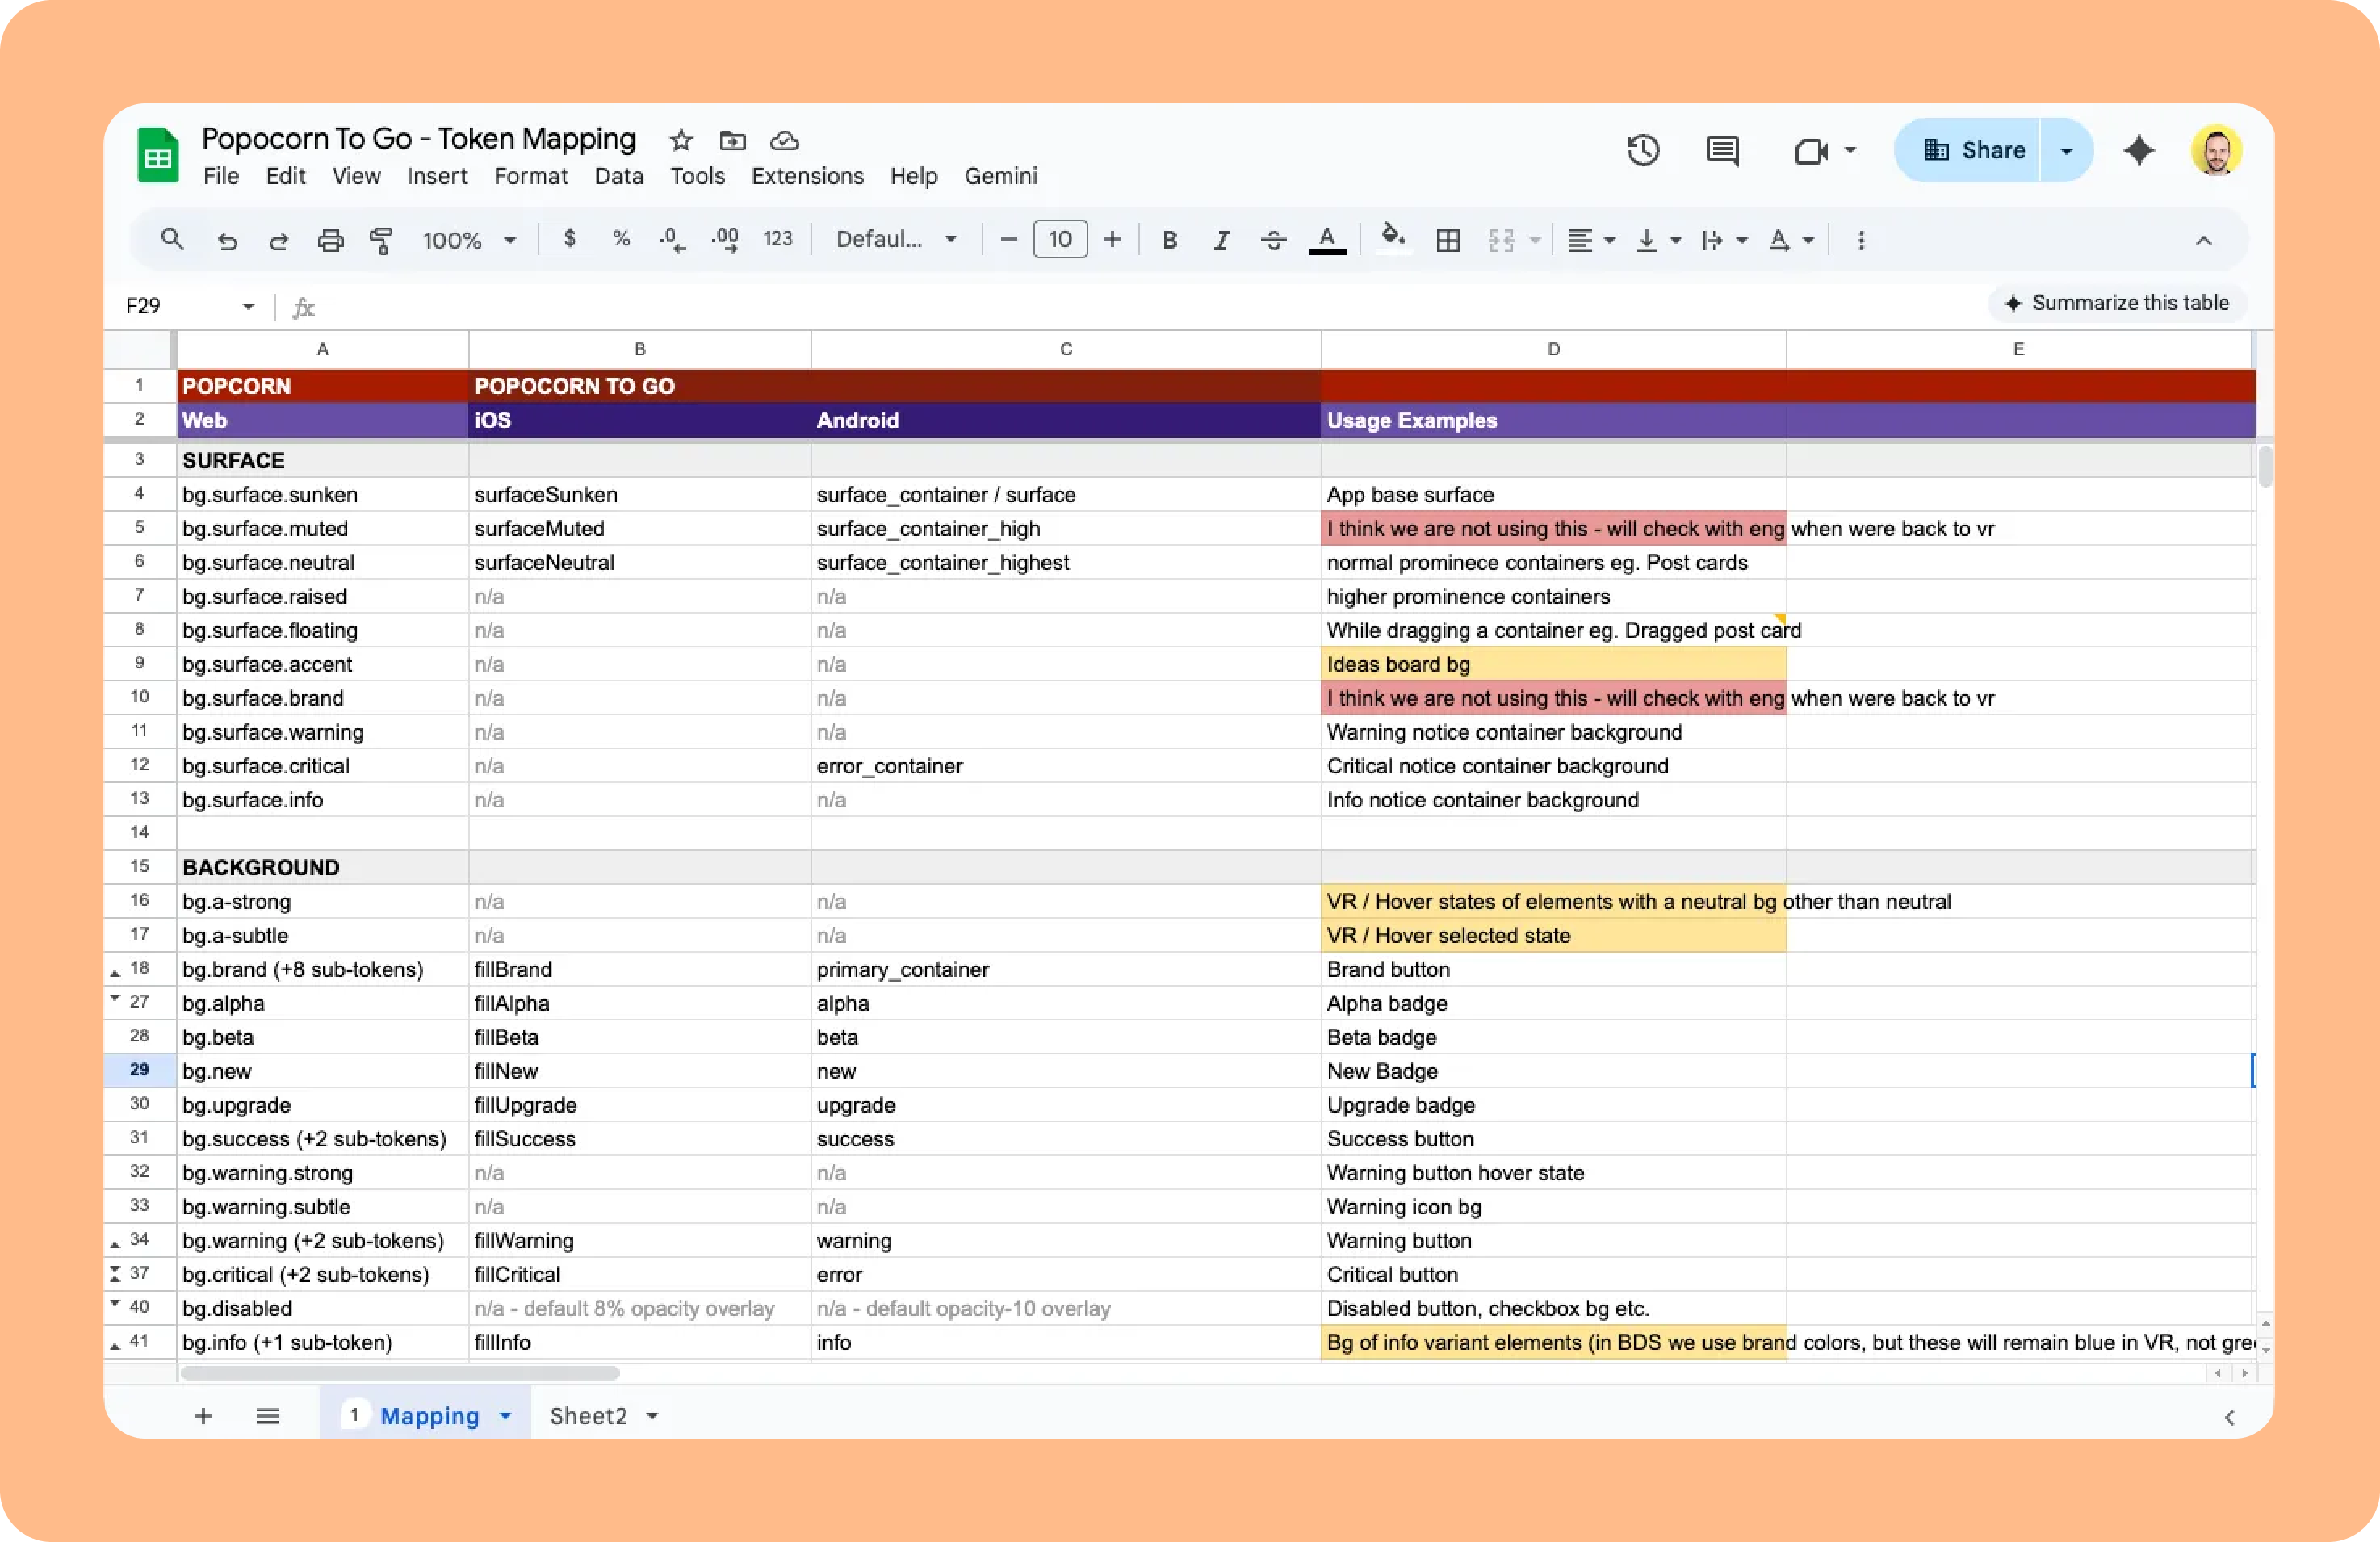Open the fill color picker

(1392, 239)
